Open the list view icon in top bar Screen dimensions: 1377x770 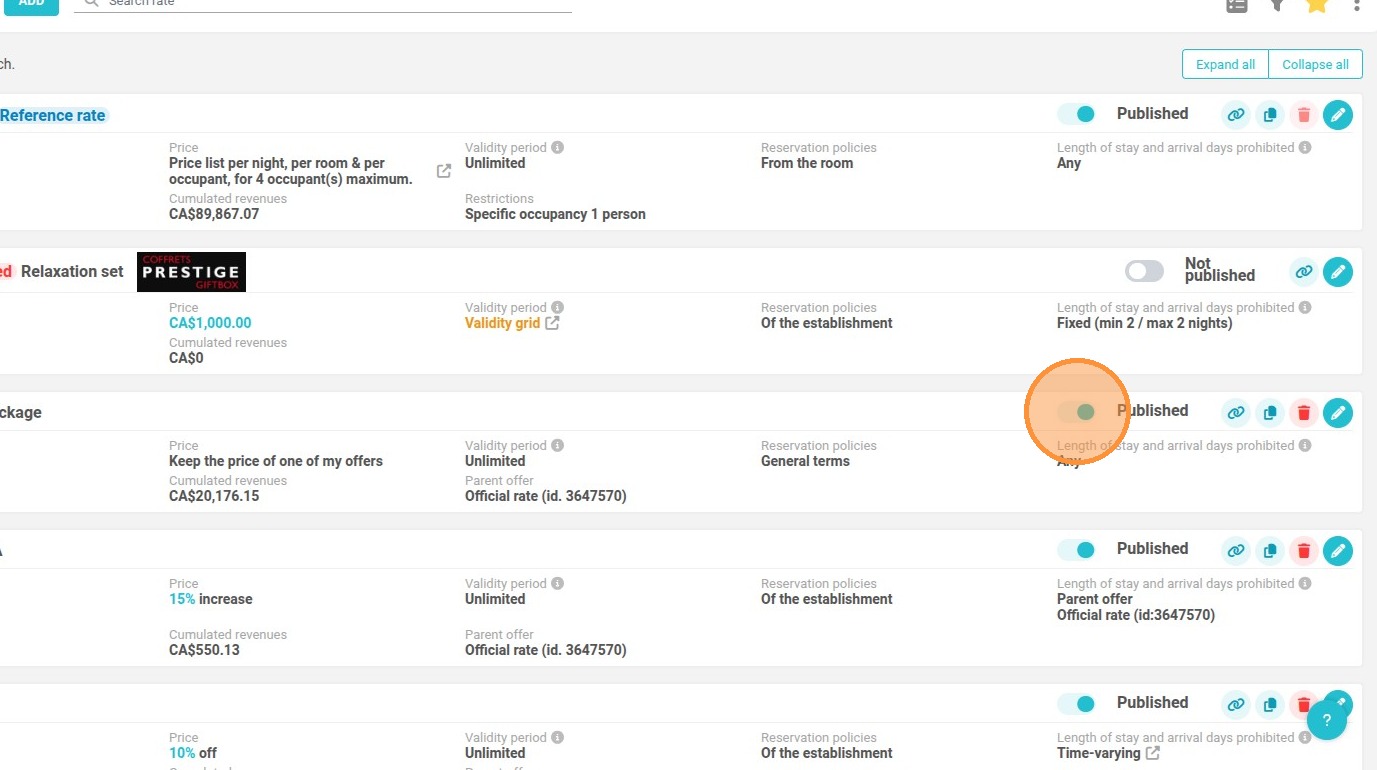[1237, 4]
